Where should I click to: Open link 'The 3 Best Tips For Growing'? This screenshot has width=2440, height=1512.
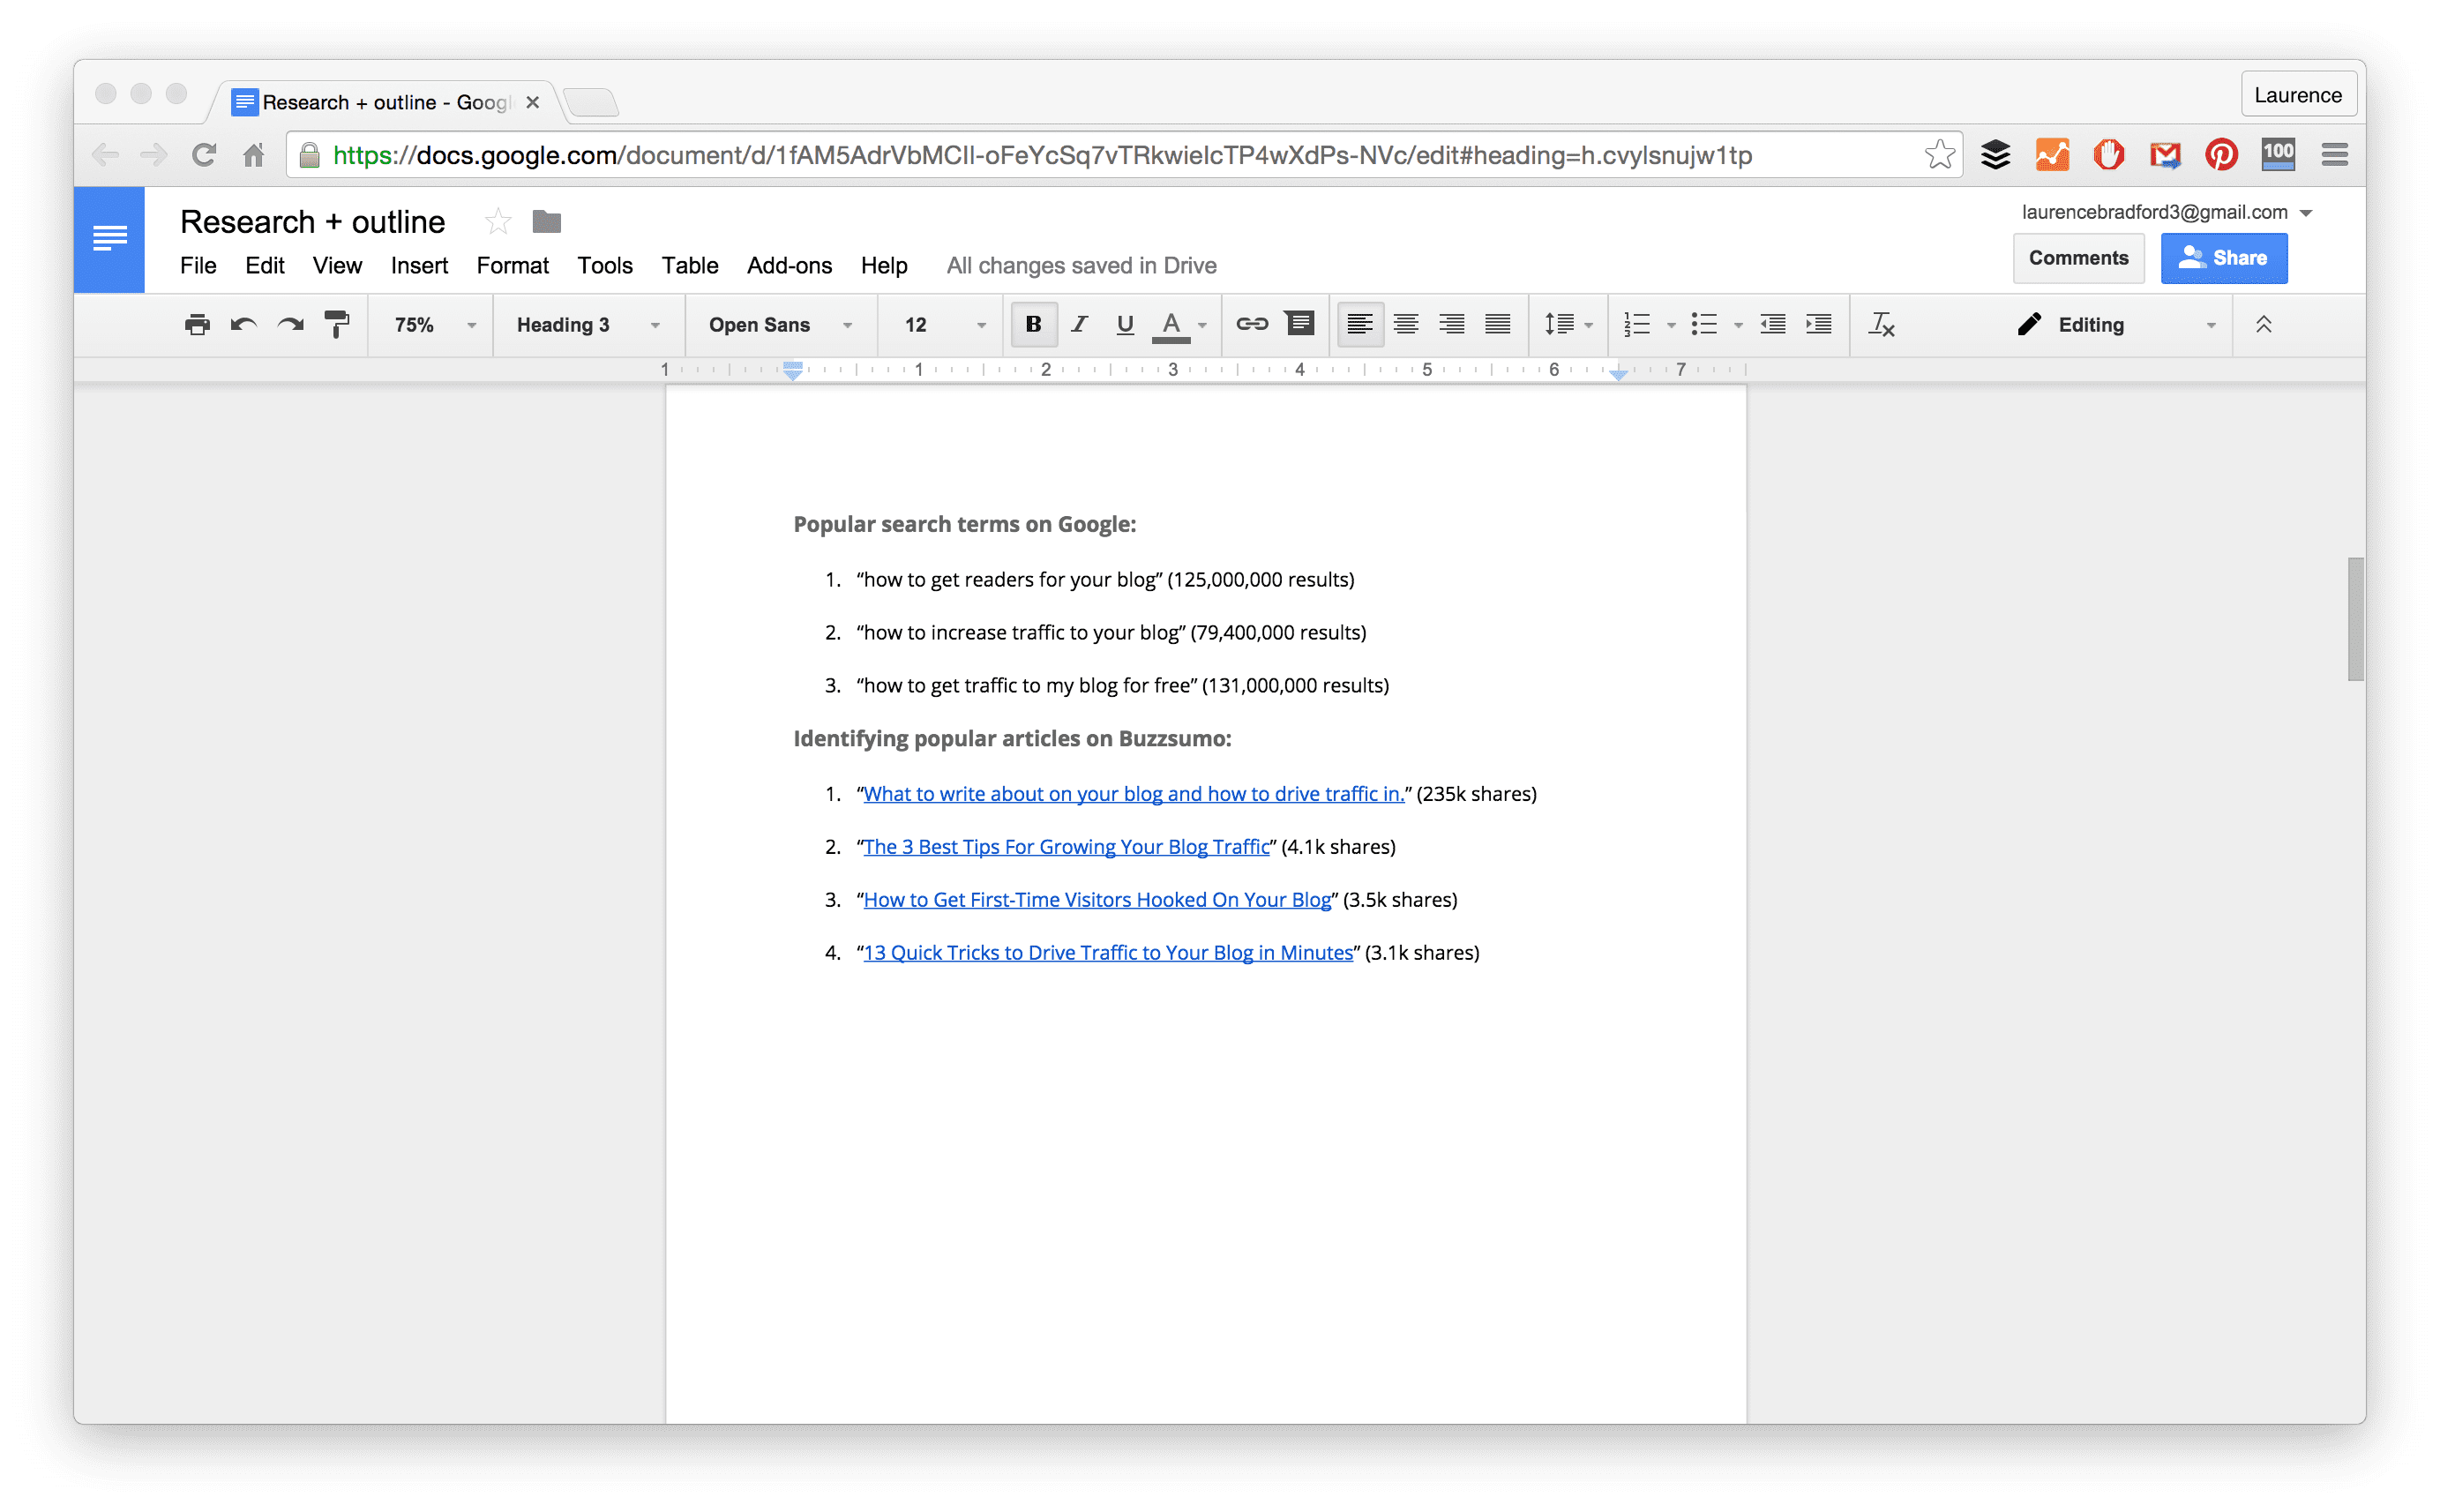(1066, 847)
